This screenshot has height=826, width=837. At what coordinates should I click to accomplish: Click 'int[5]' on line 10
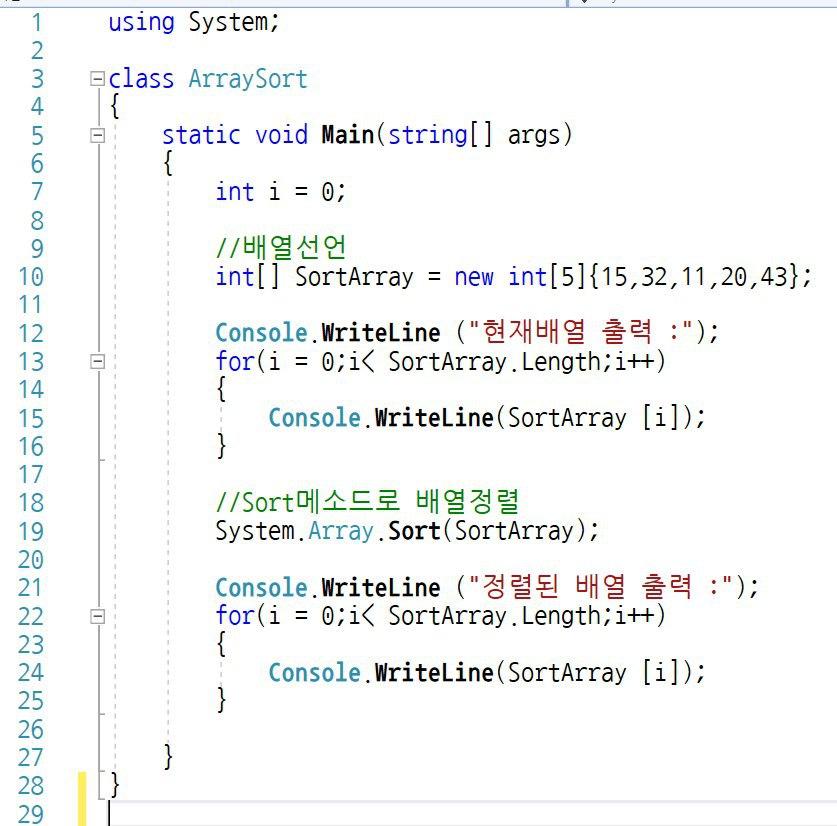548,277
